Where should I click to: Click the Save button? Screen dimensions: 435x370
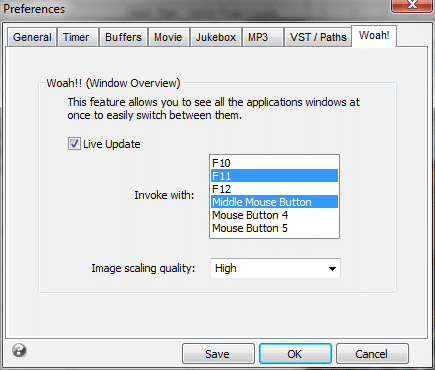[218, 354]
